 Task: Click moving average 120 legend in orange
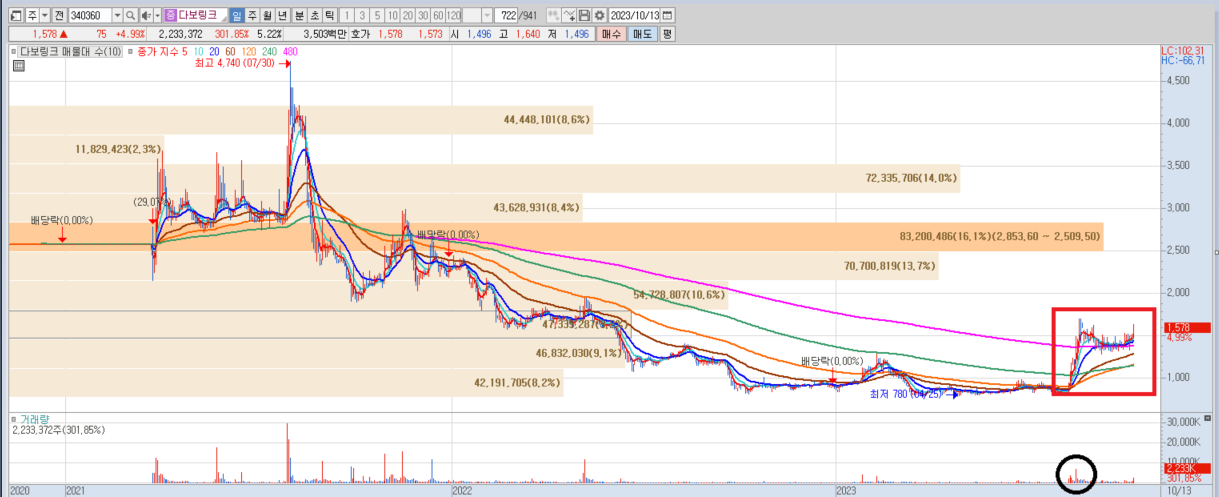249,51
